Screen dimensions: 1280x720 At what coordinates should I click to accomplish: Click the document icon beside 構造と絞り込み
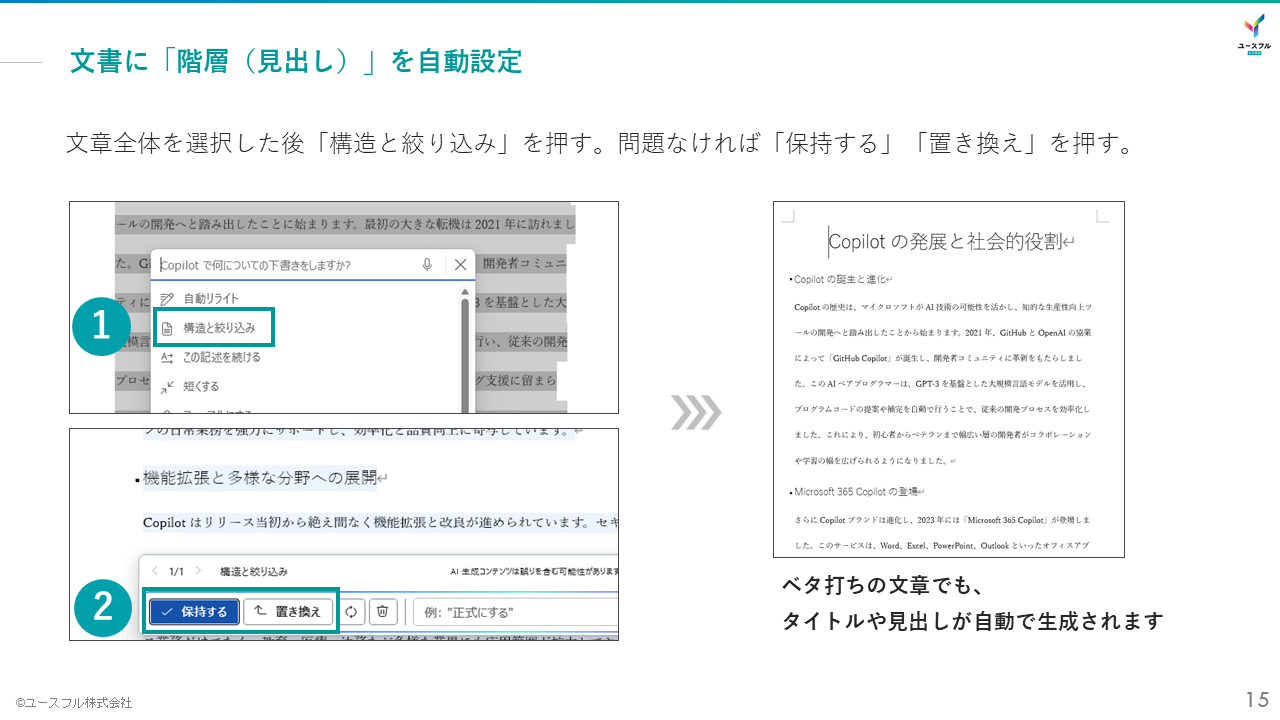[x=167, y=328]
